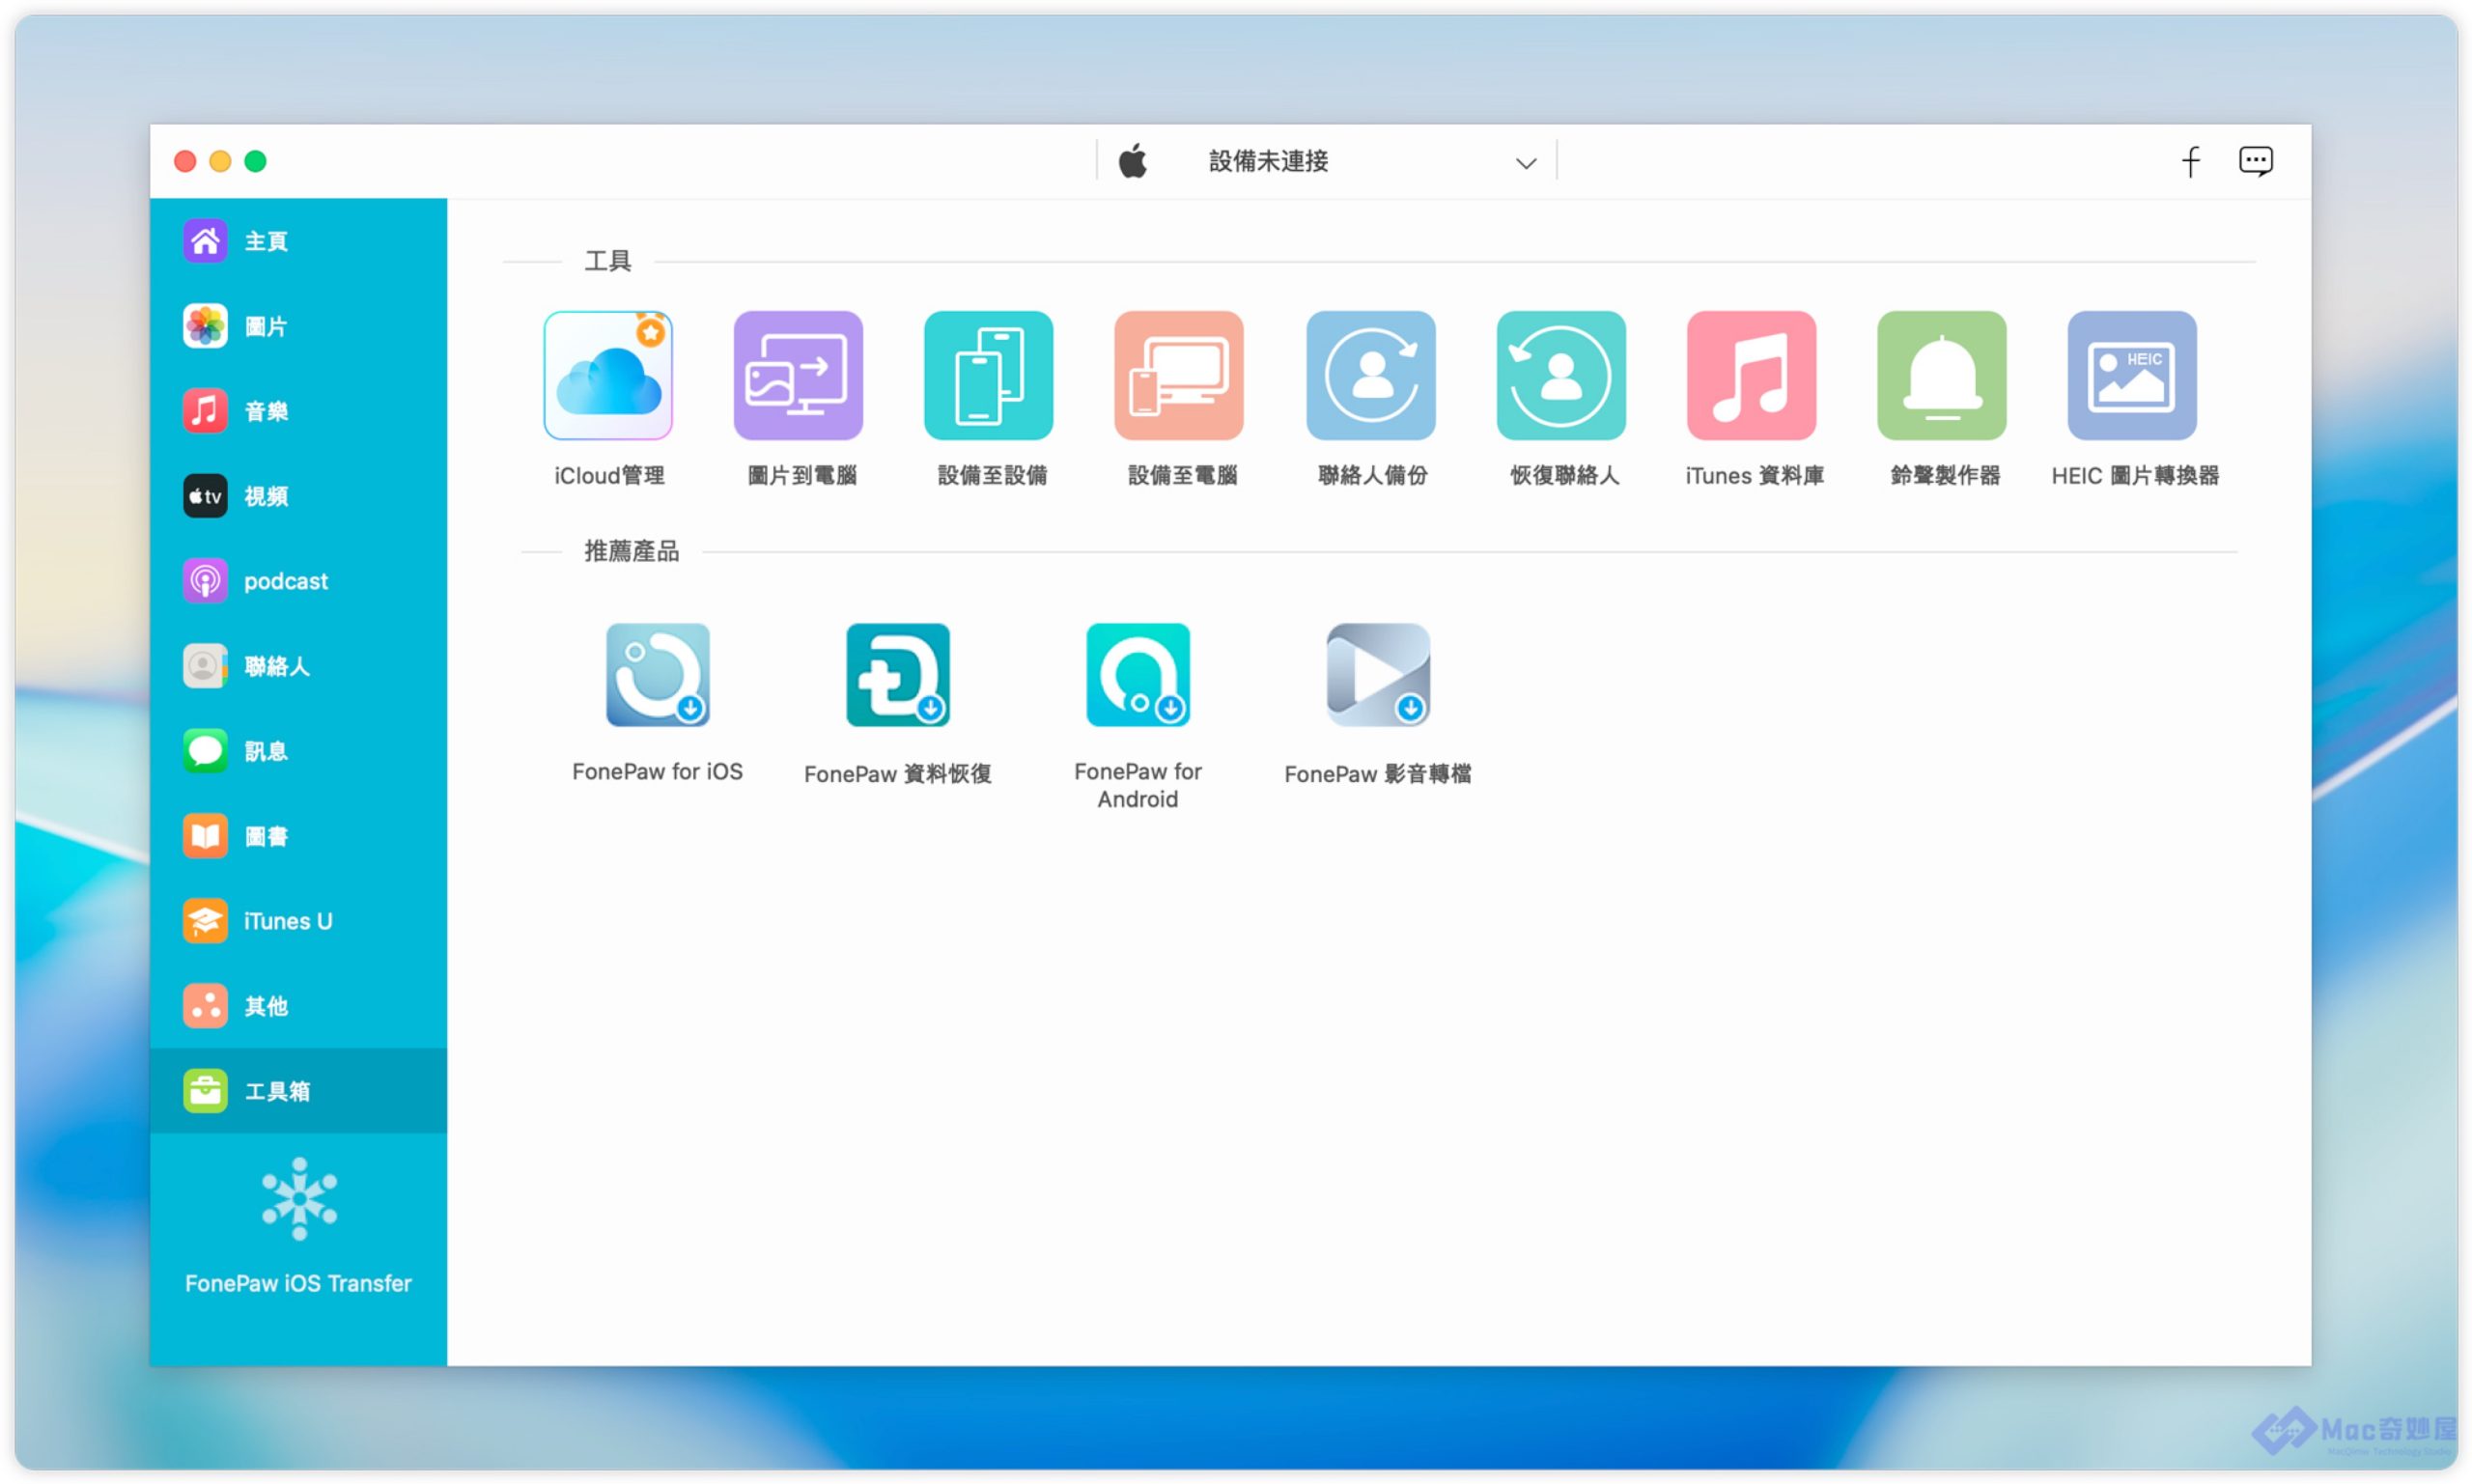
Task: Select 訊息 in the sidebar
Action: point(265,751)
